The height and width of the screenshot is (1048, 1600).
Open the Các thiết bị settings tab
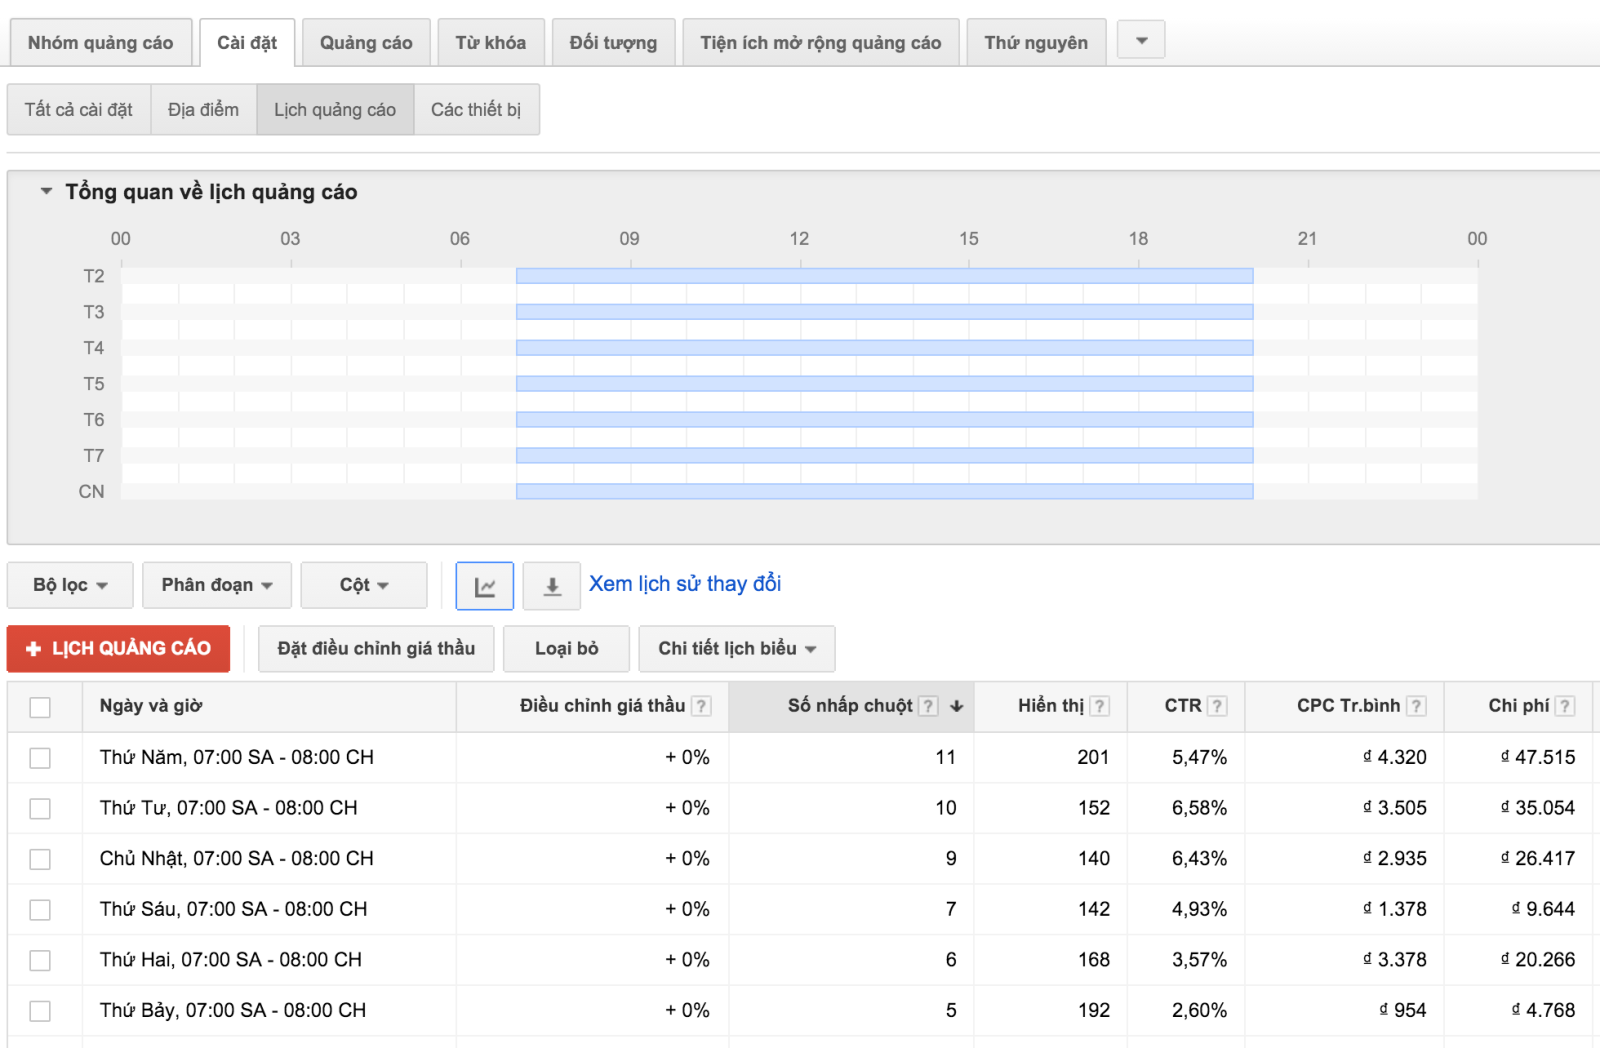[x=478, y=109]
